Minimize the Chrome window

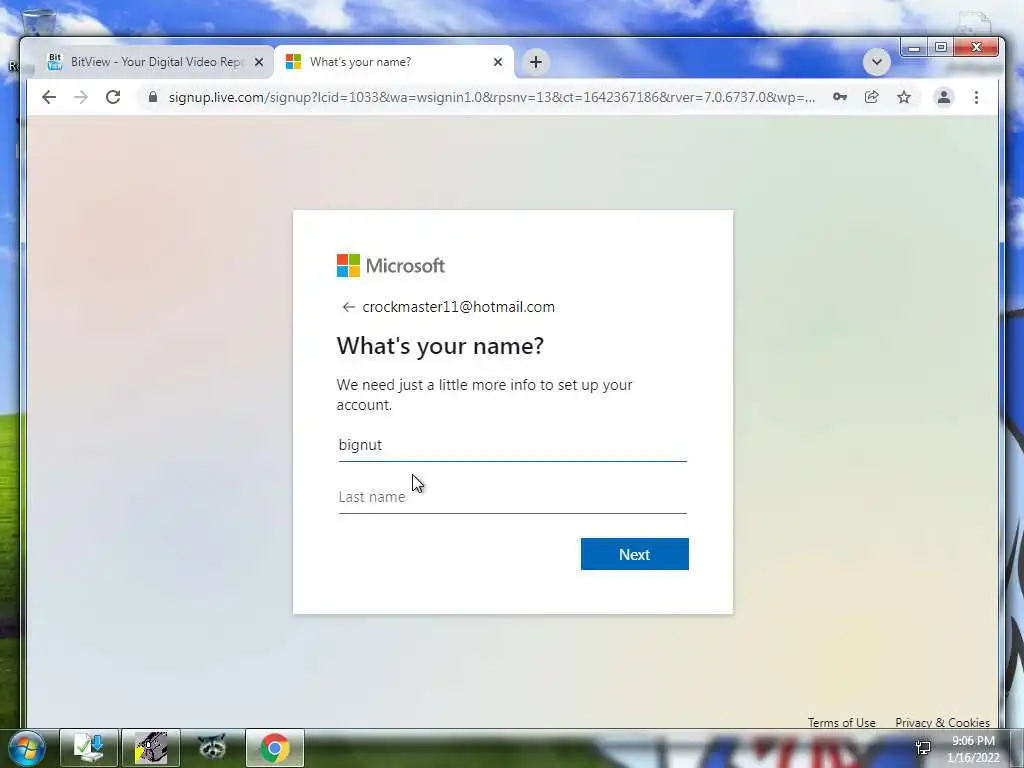[914, 48]
